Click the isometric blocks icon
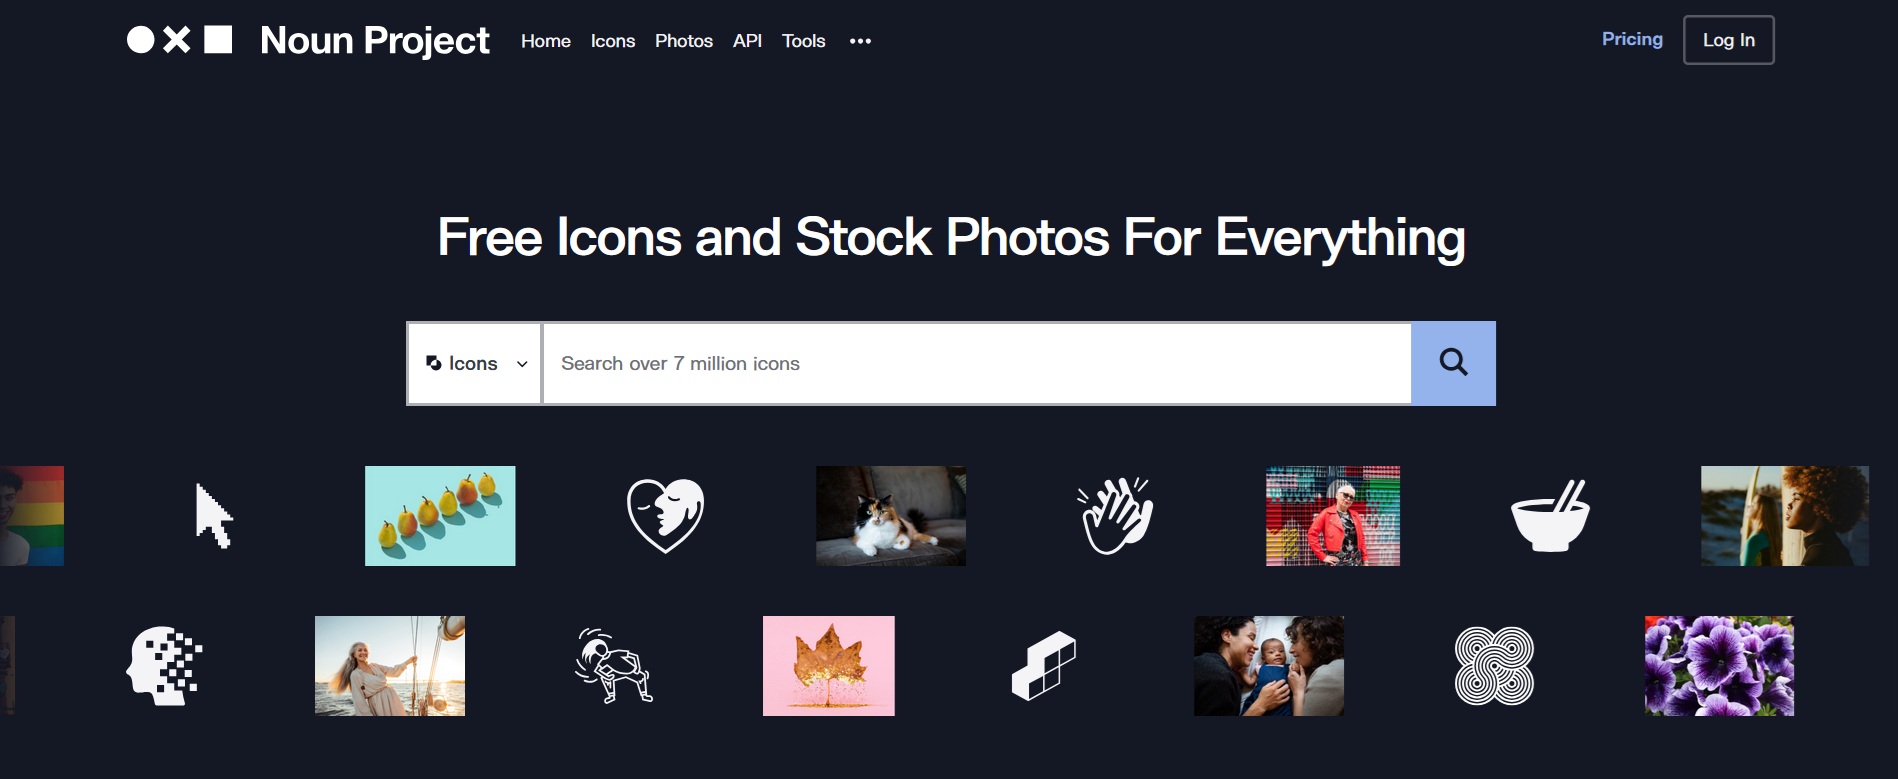The width and height of the screenshot is (1898, 779). (1043, 666)
